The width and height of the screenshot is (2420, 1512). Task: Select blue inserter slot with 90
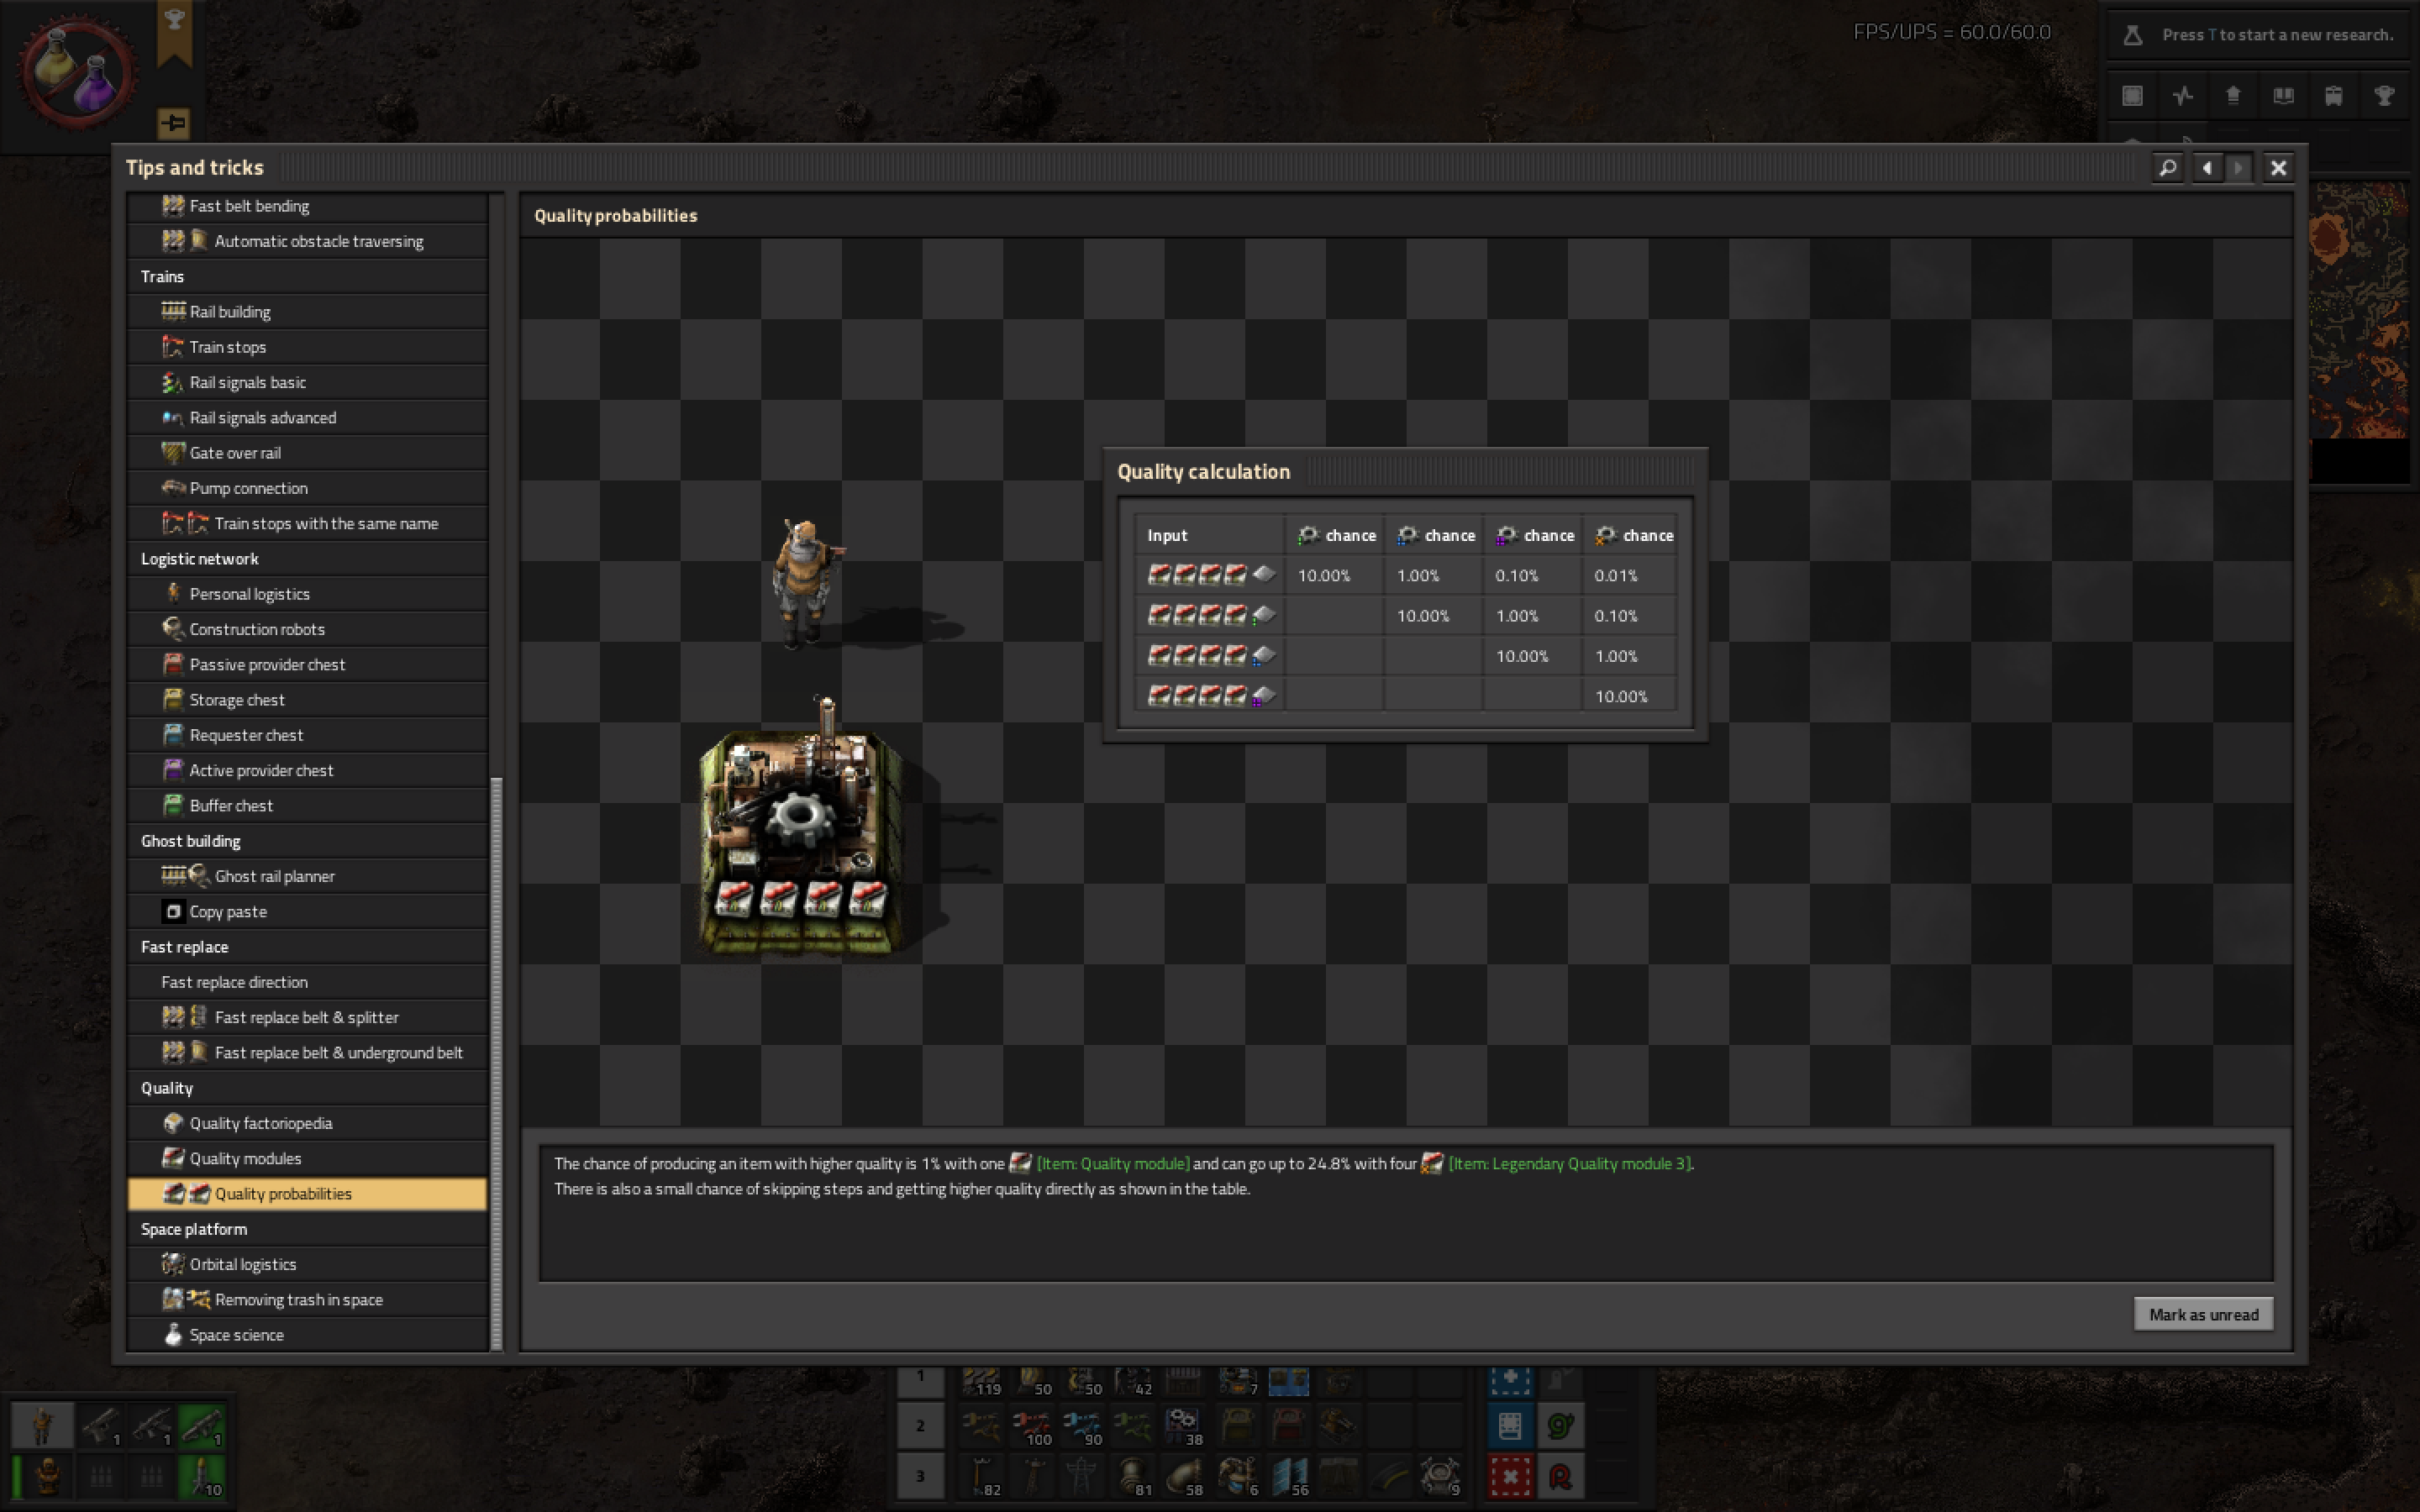point(1082,1426)
